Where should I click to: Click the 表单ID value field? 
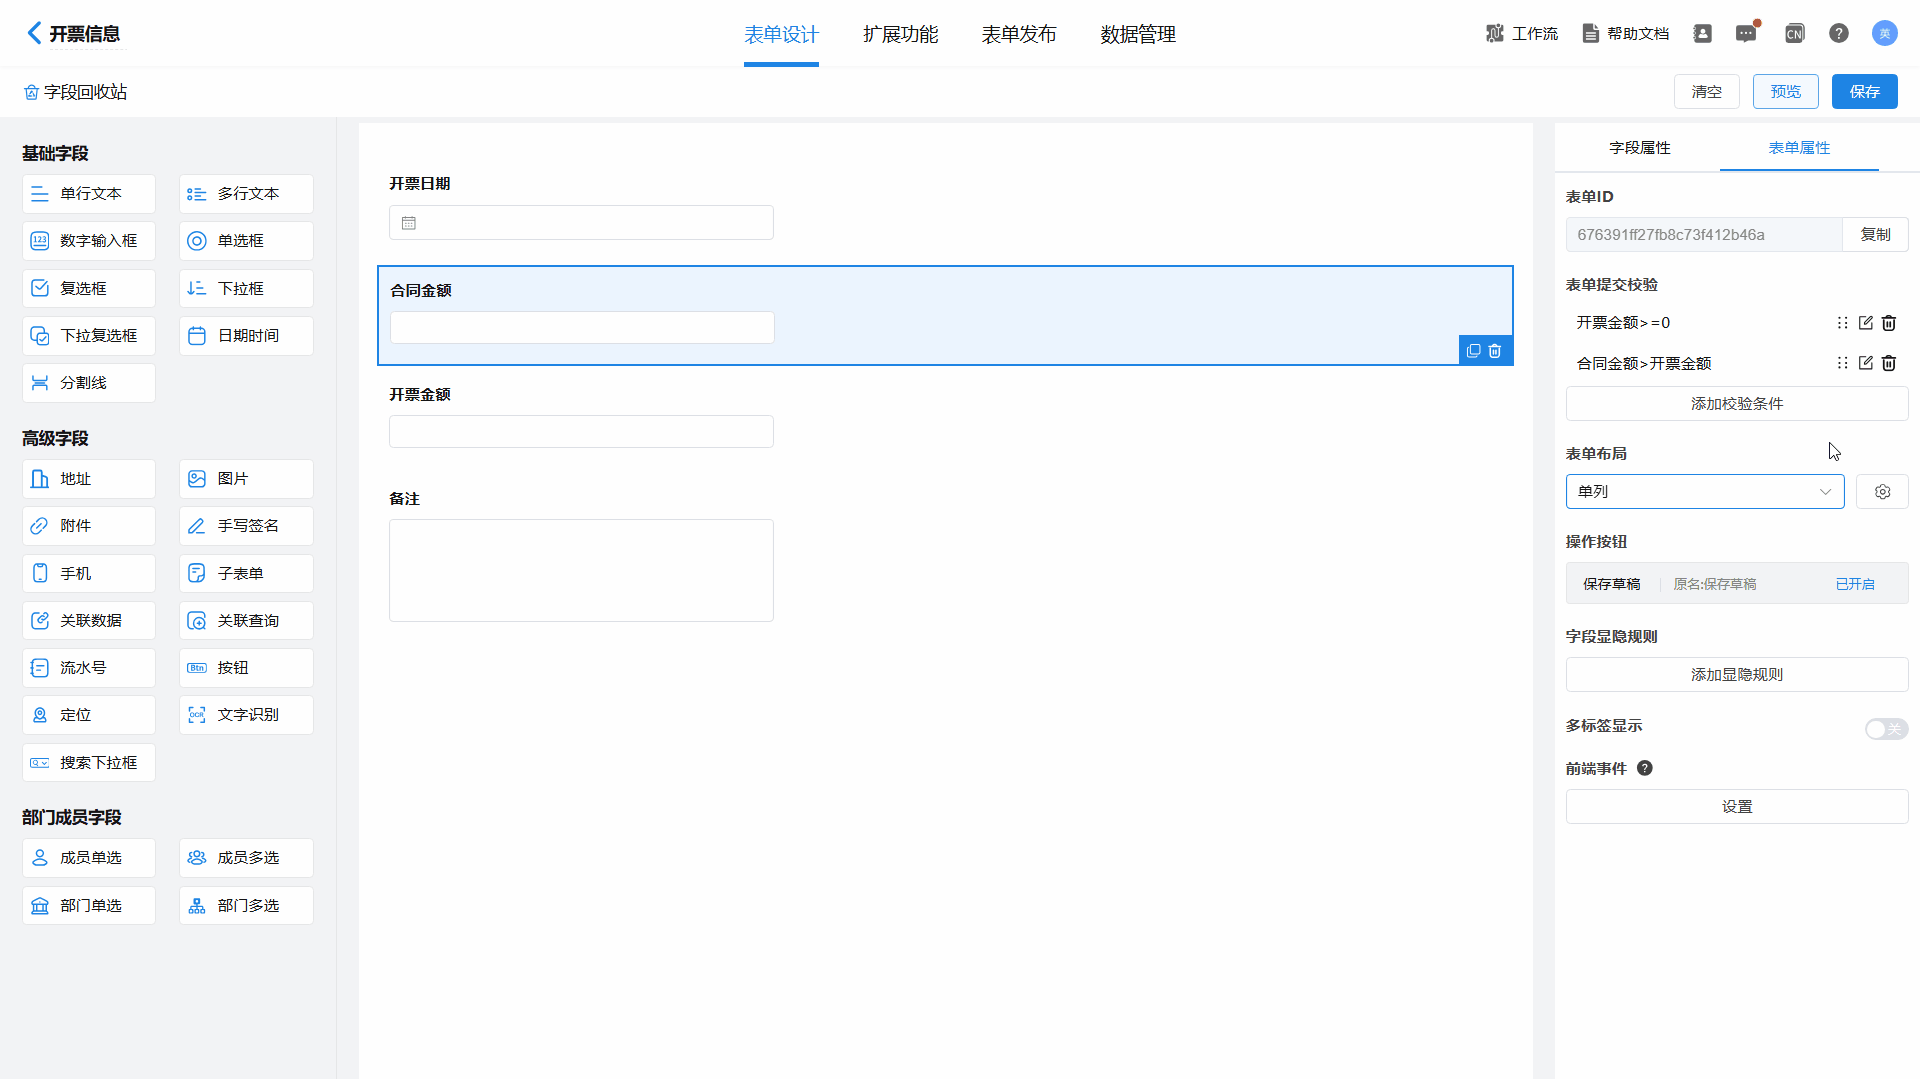pyautogui.click(x=1704, y=235)
